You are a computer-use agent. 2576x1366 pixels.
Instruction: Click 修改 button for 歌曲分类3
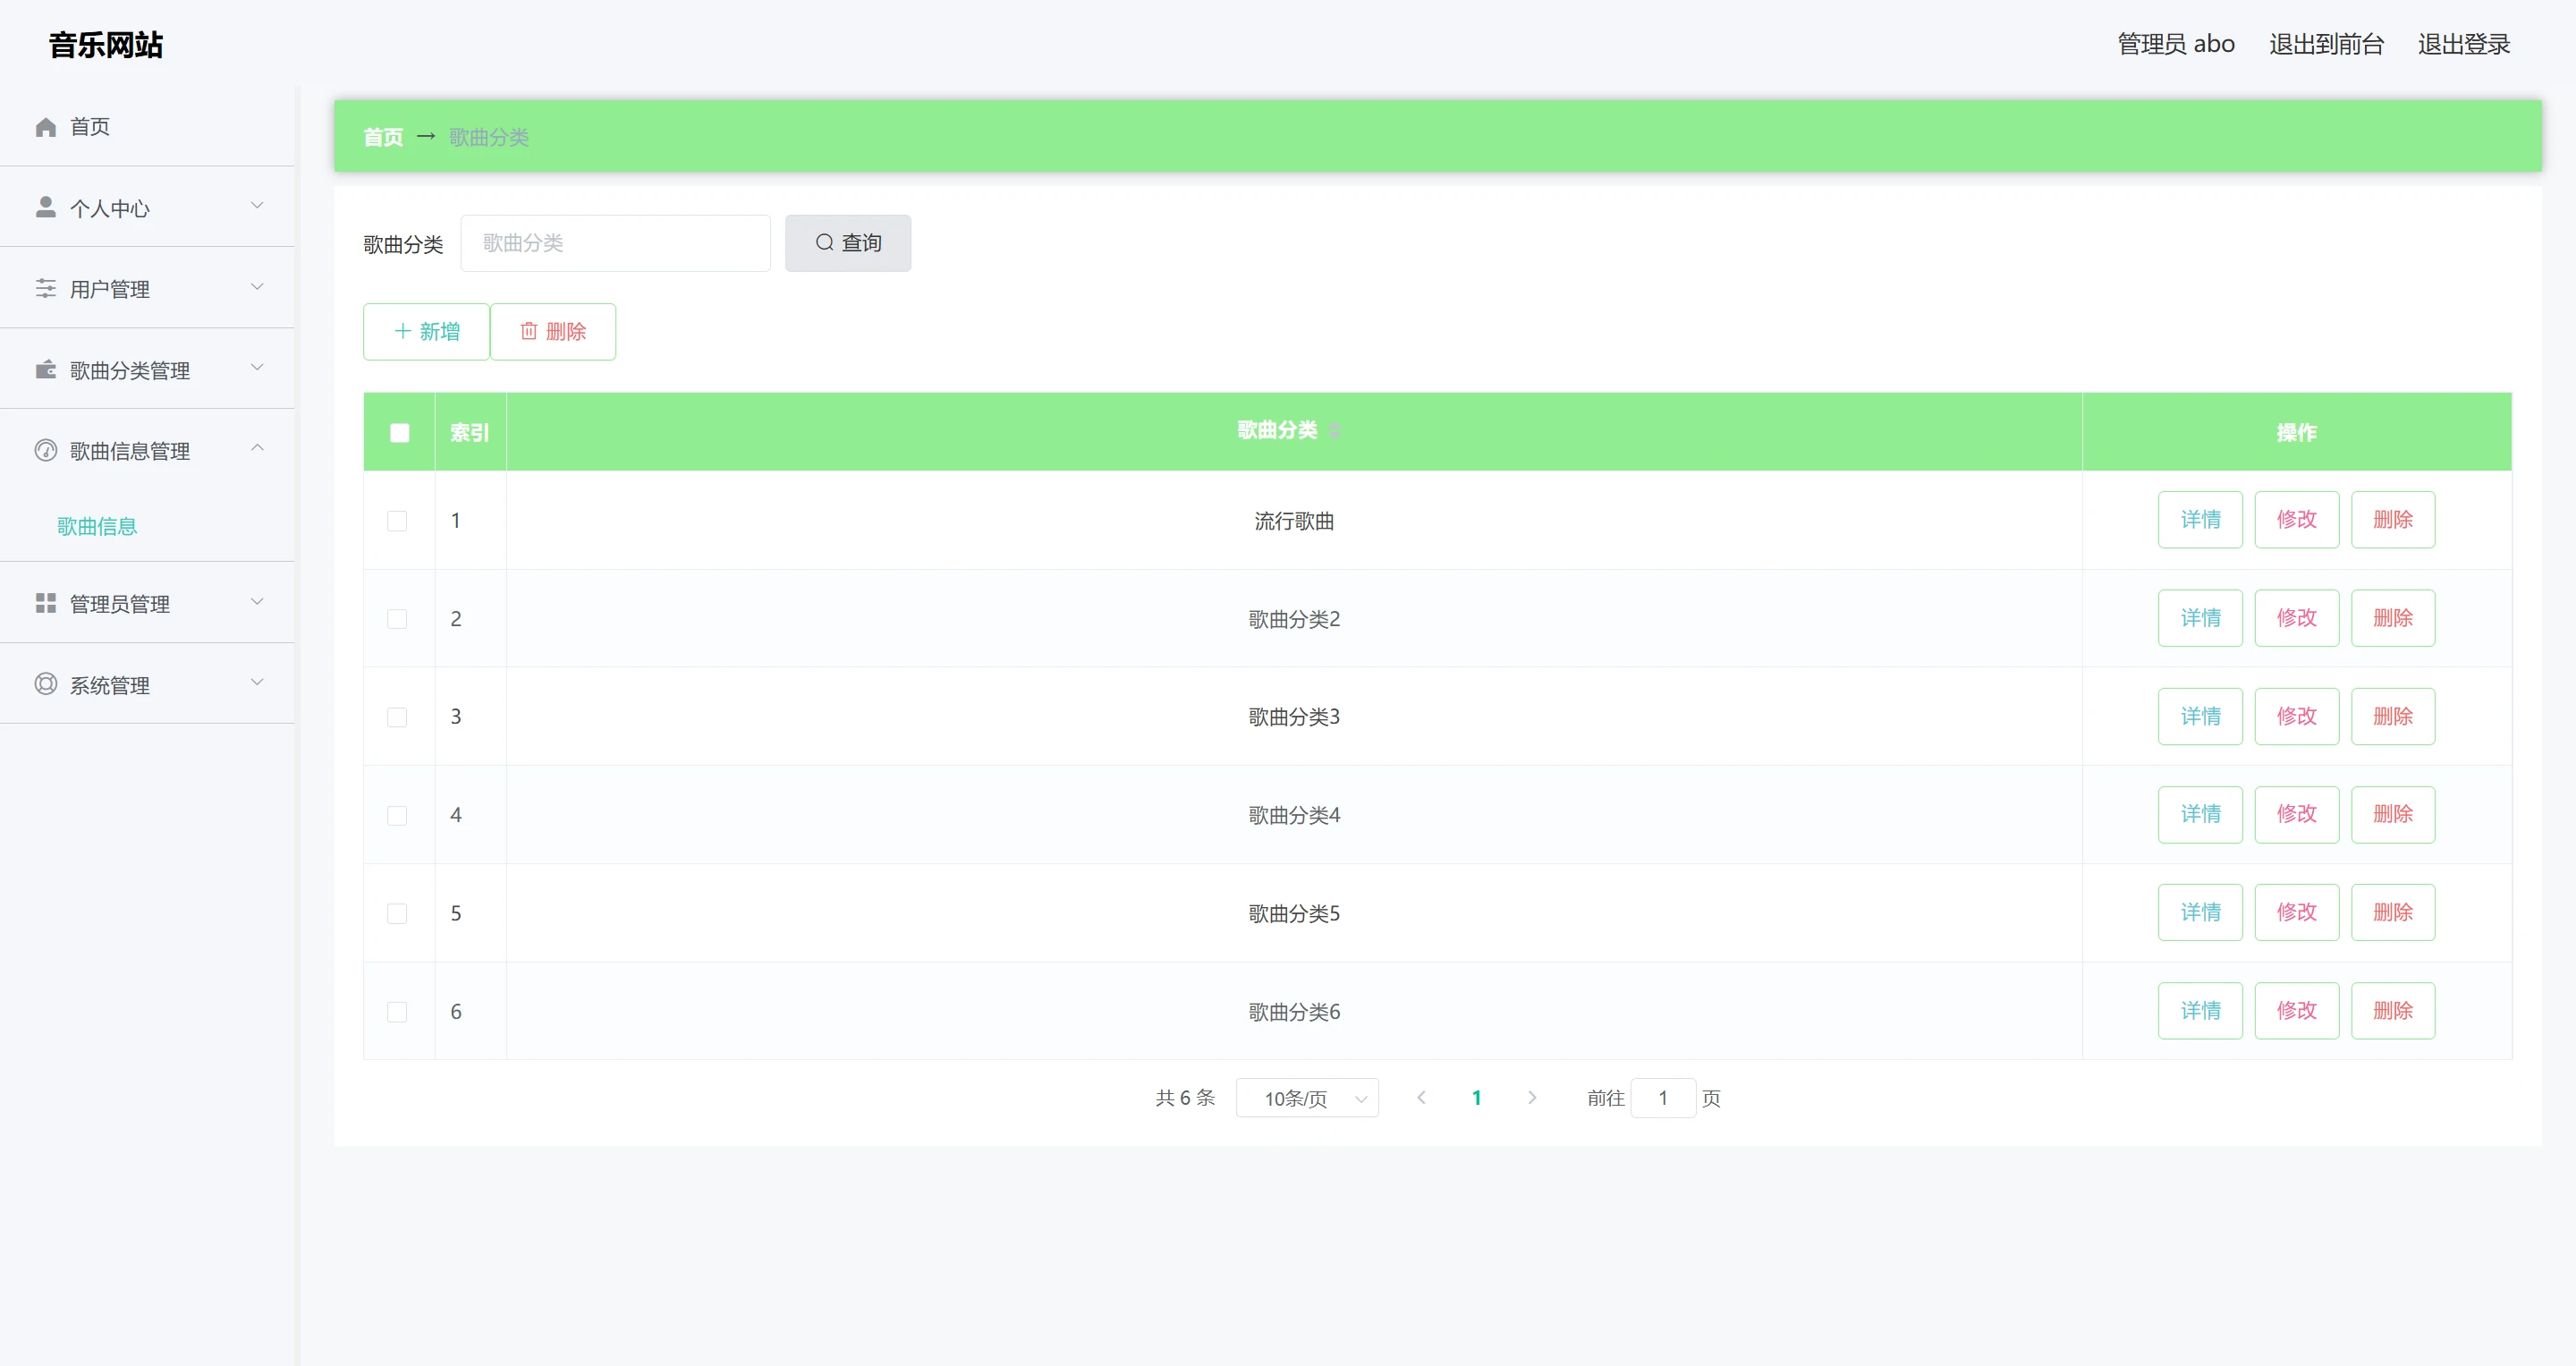pos(2296,716)
